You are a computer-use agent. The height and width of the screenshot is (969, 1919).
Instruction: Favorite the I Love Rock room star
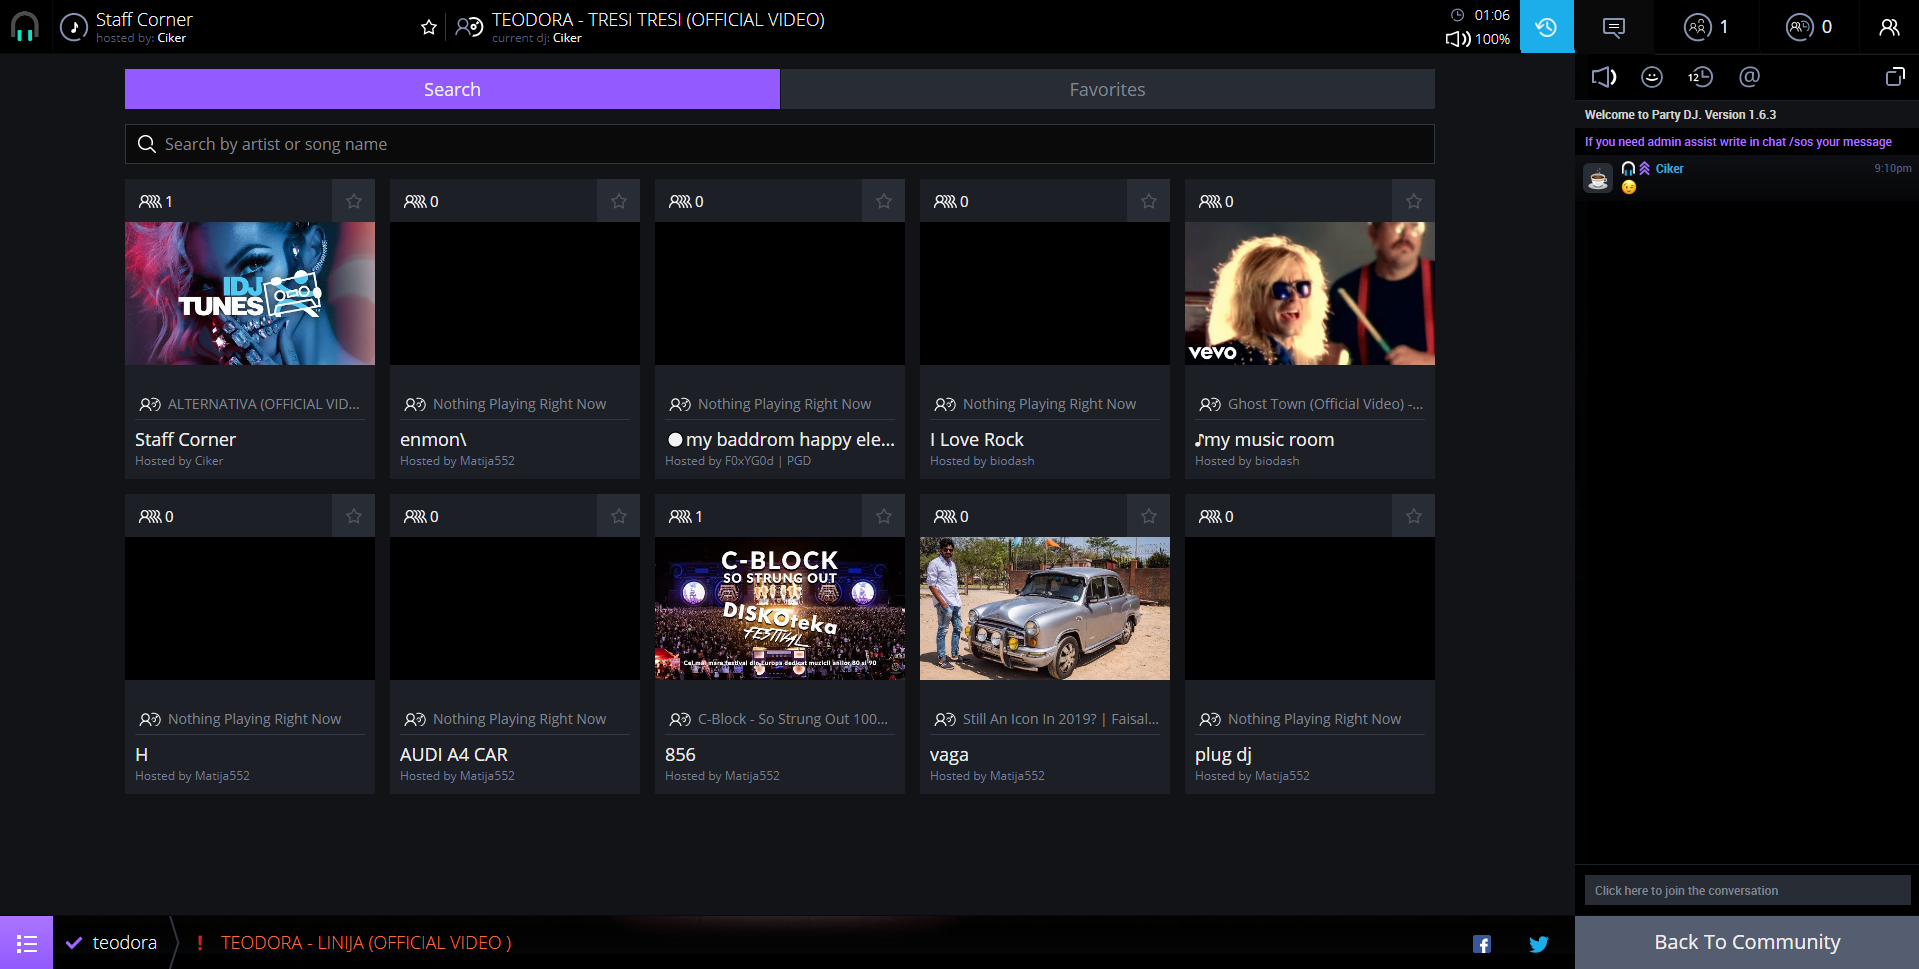point(1149,201)
